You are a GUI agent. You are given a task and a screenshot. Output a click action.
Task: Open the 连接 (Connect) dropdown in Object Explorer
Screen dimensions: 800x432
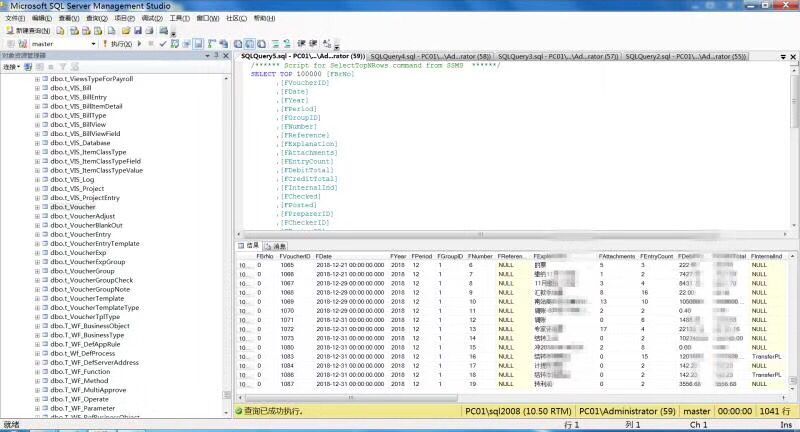click(12, 67)
